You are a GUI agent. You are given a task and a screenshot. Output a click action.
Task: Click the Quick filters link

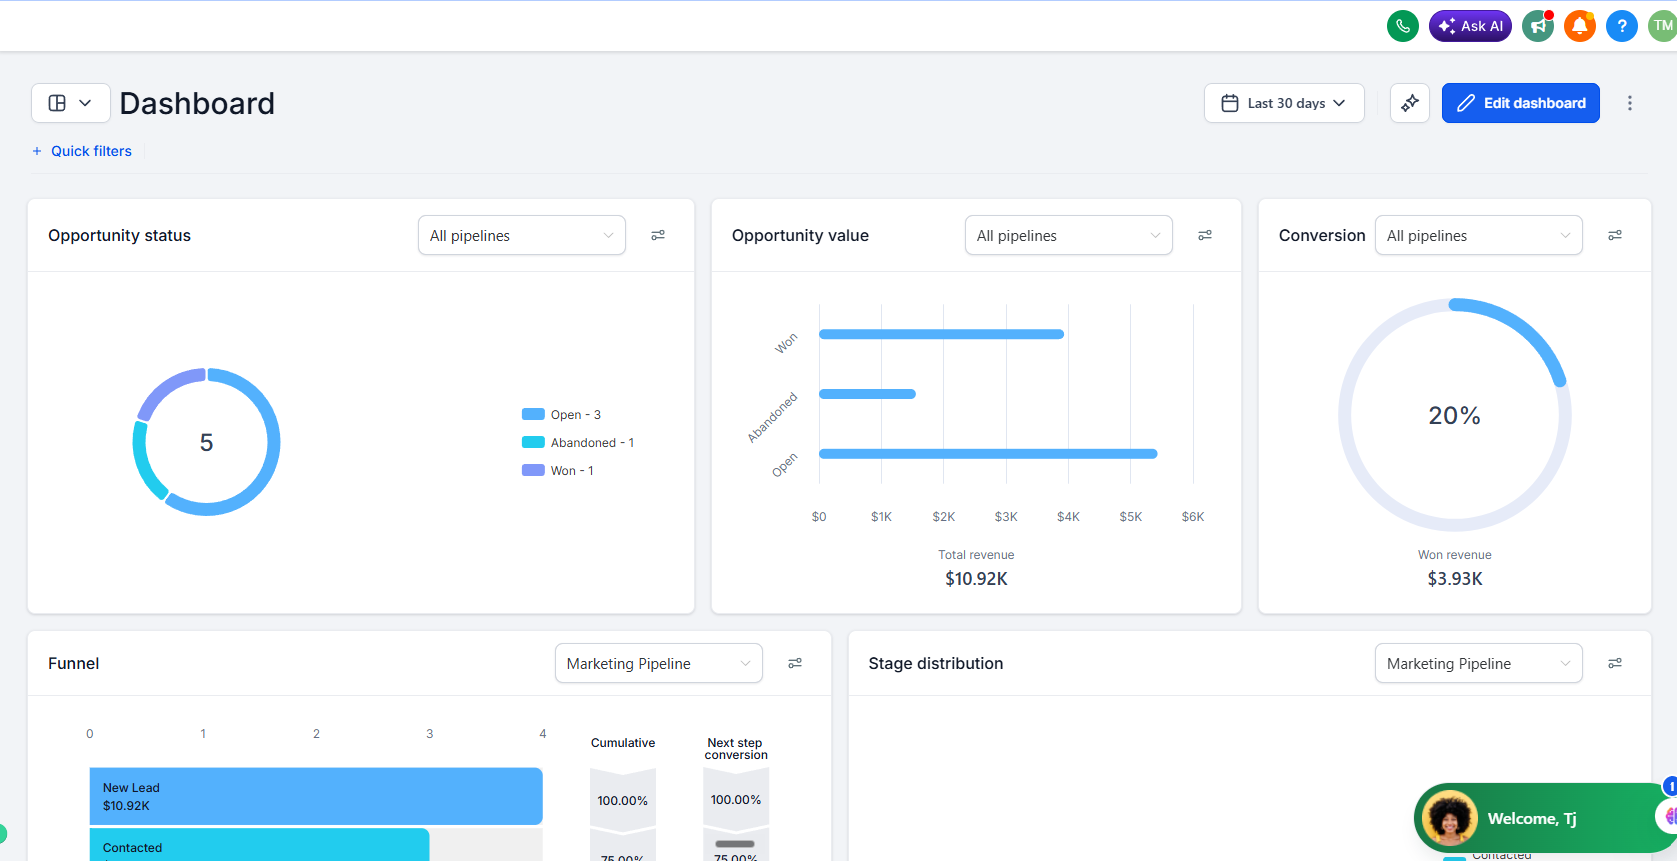[x=91, y=151]
